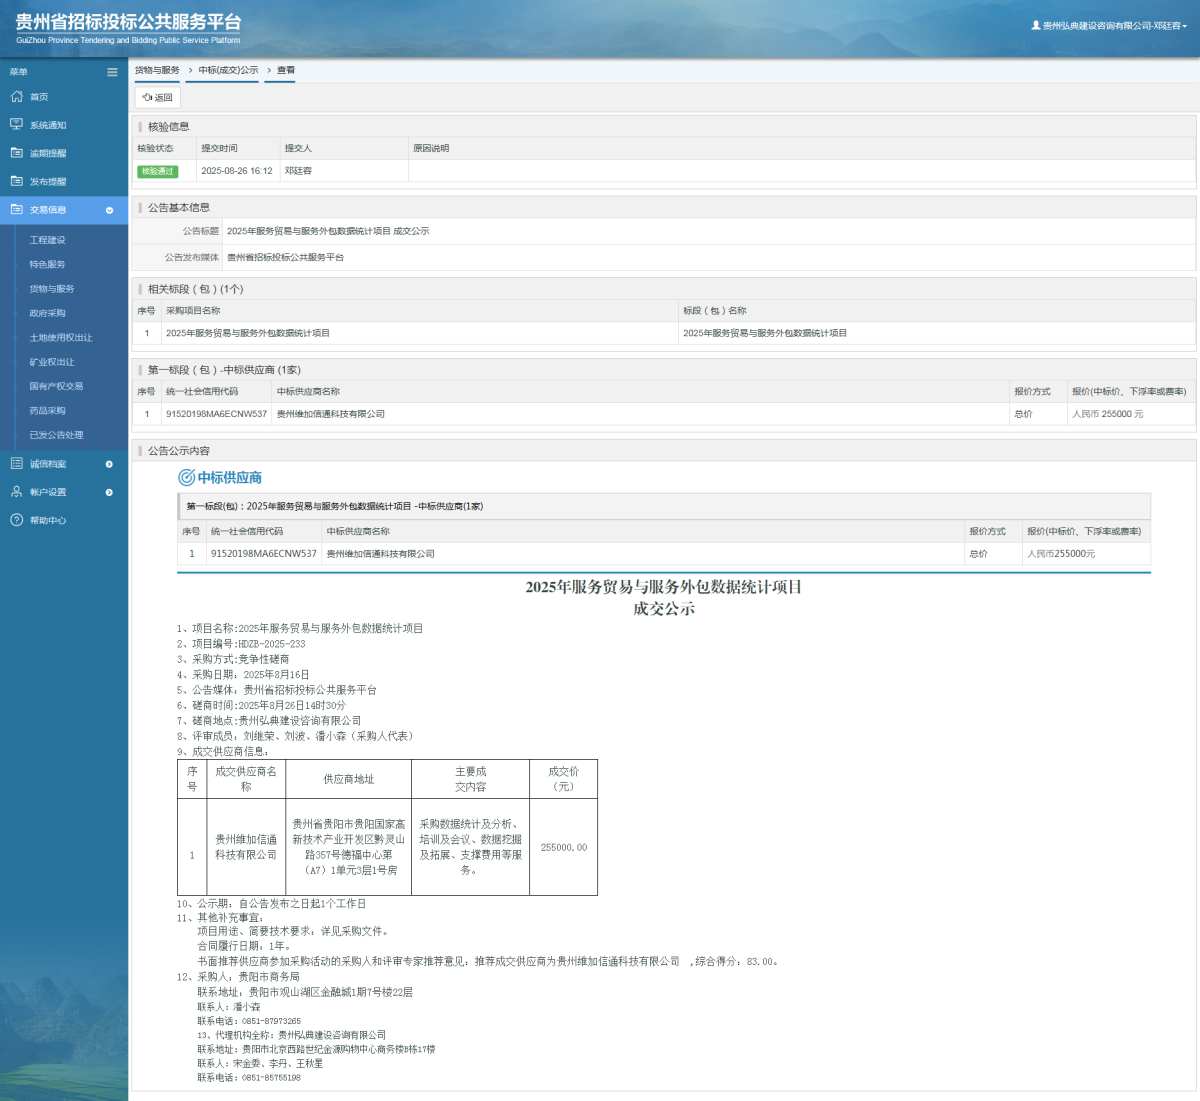Expand the 诚信档案 menu arrow
The image size is (1200, 1101).
coord(109,464)
